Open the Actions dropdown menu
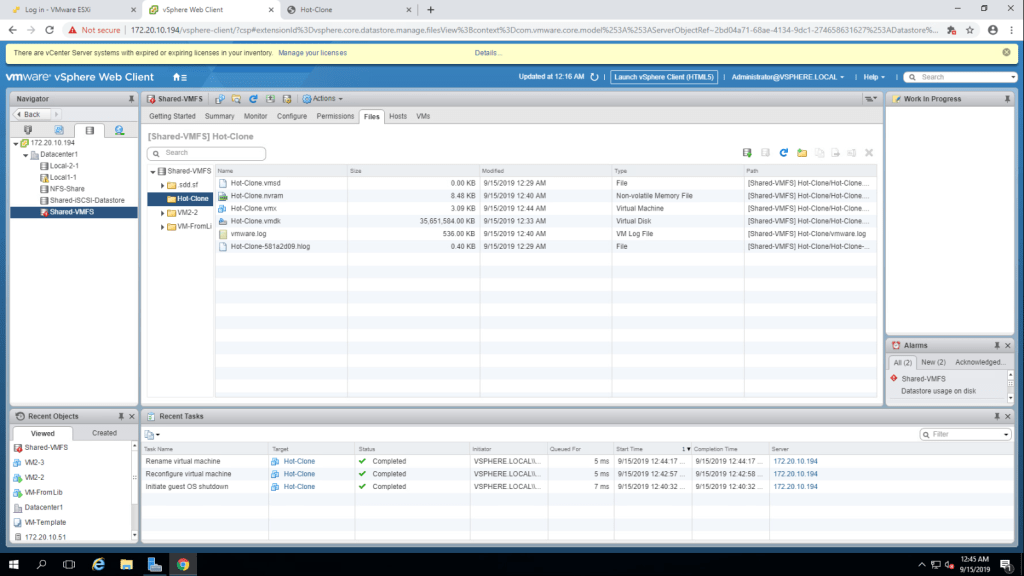 click(325, 99)
